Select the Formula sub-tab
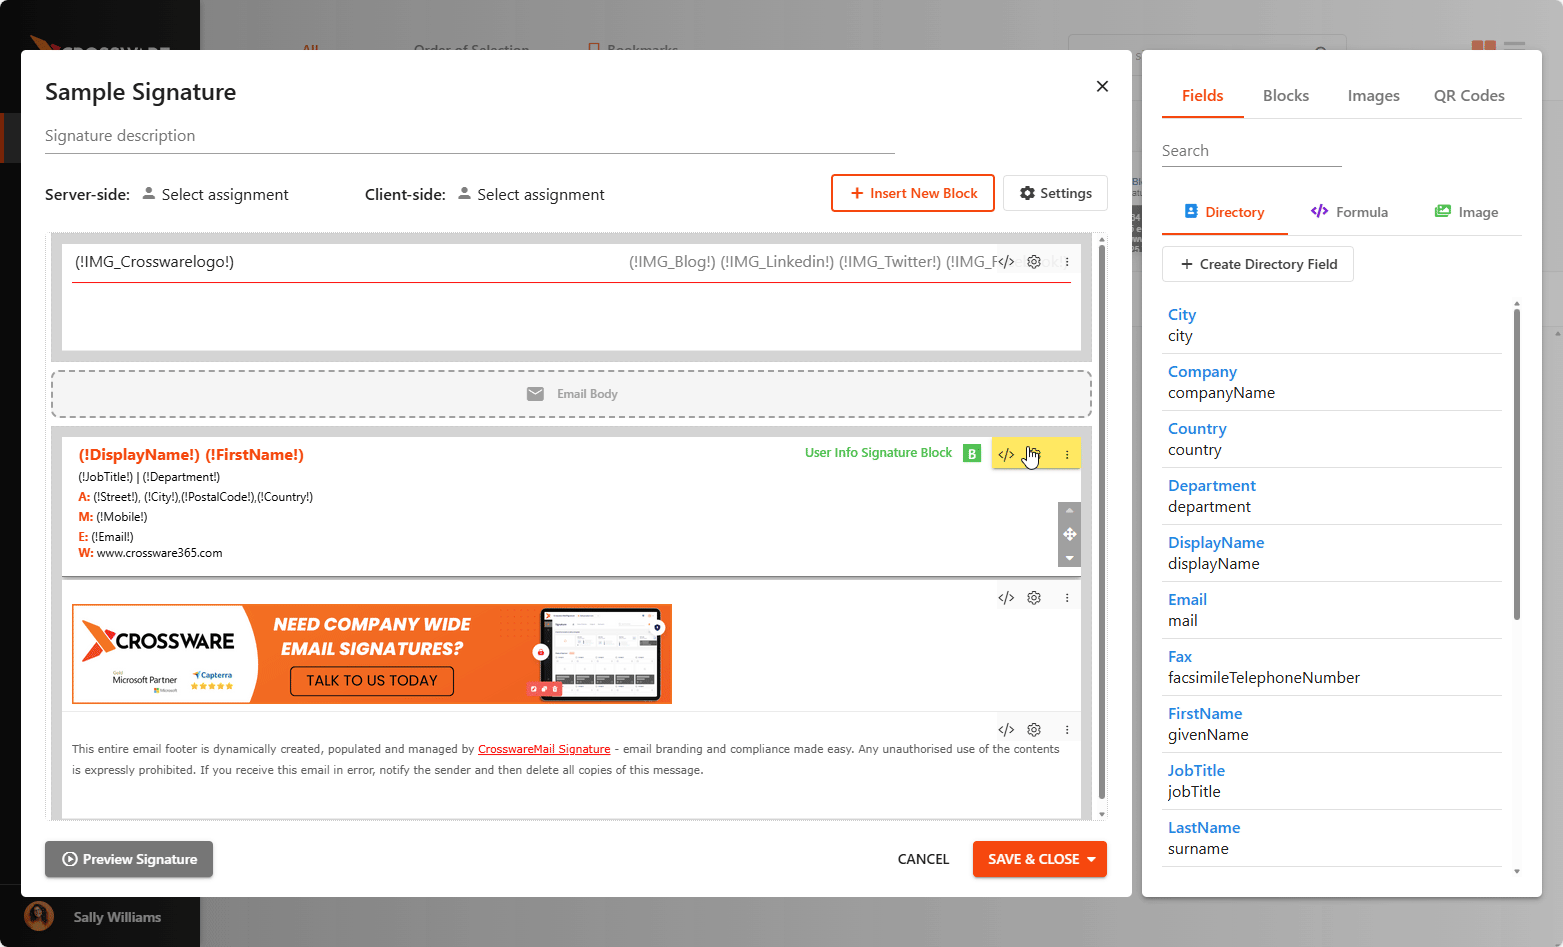Viewport: 1563px width, 947px height. click(x=1349, y=212)
